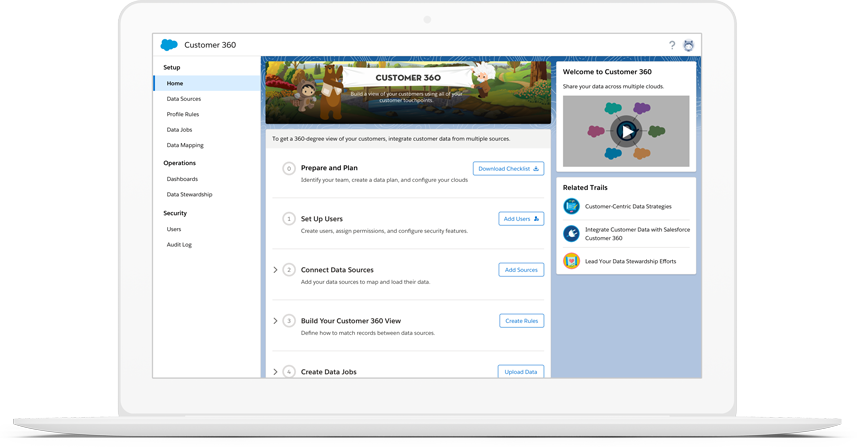Click step 4 circle for Create Data Jobs
Screen dimensions: 857x447
[x=289, y=372]
